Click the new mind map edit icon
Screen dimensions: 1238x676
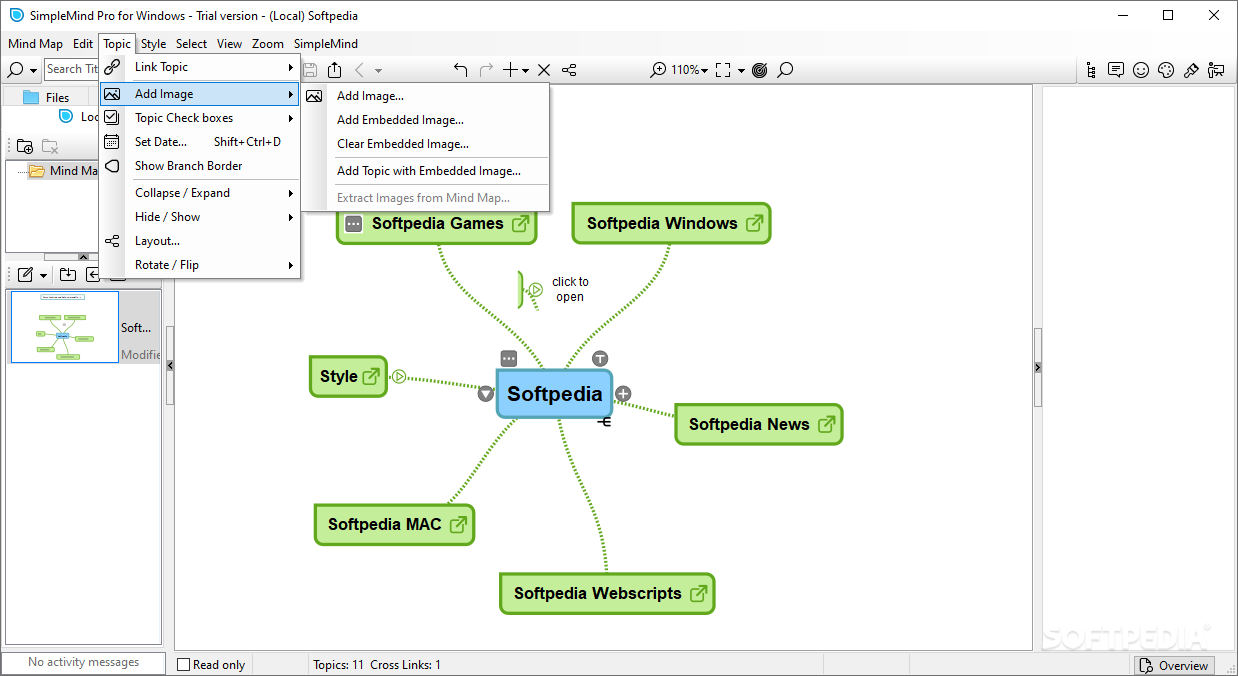pos(26,275)
